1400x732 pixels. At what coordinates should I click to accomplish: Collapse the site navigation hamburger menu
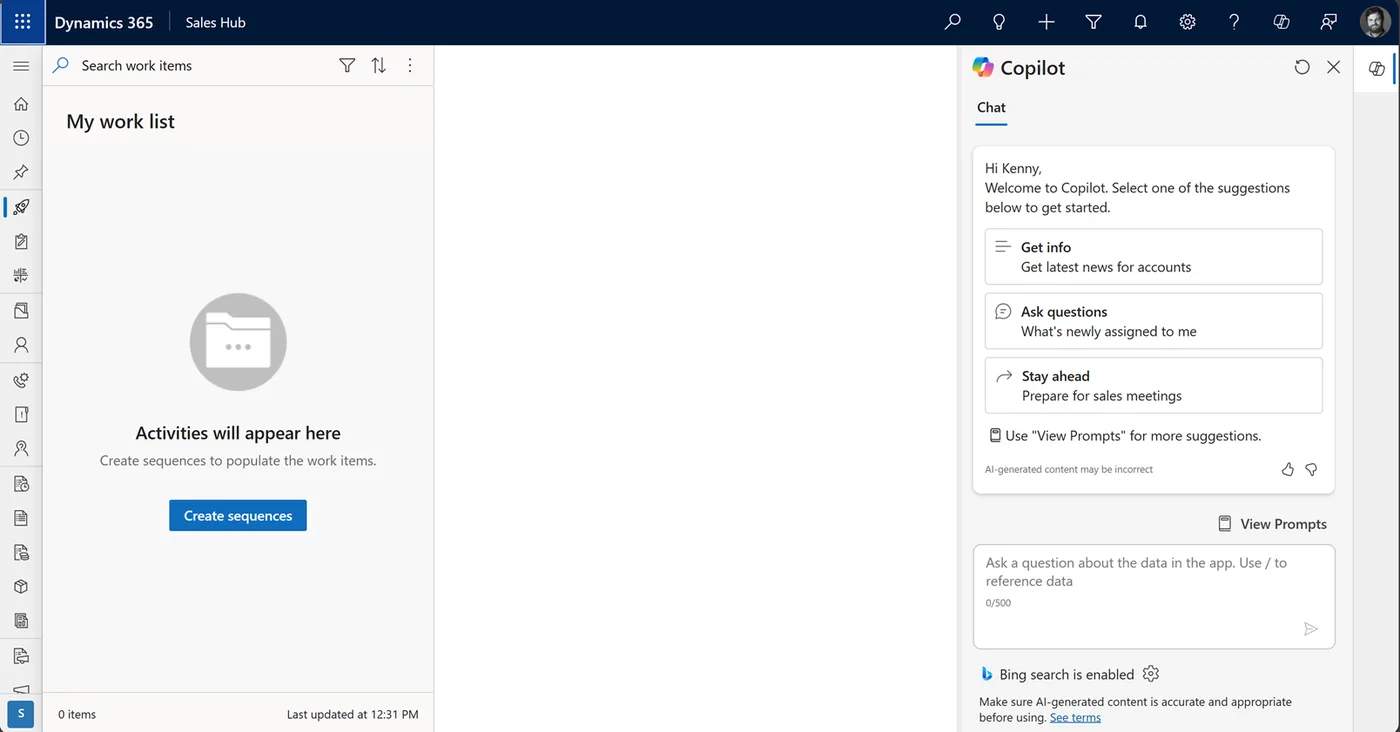pyautogui.click(x=21, y=66)
